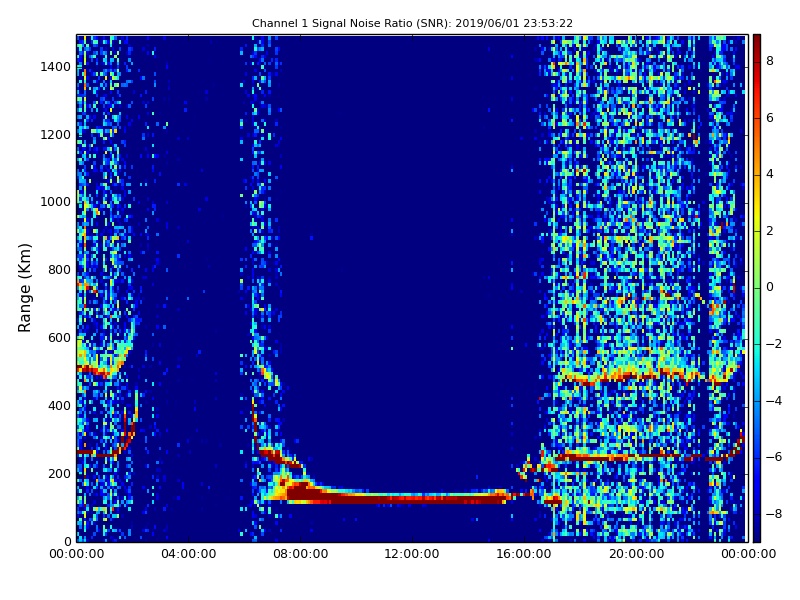The image size is (800, 600).
Task: Click the colorbar label 2
Action: point(770,231)
